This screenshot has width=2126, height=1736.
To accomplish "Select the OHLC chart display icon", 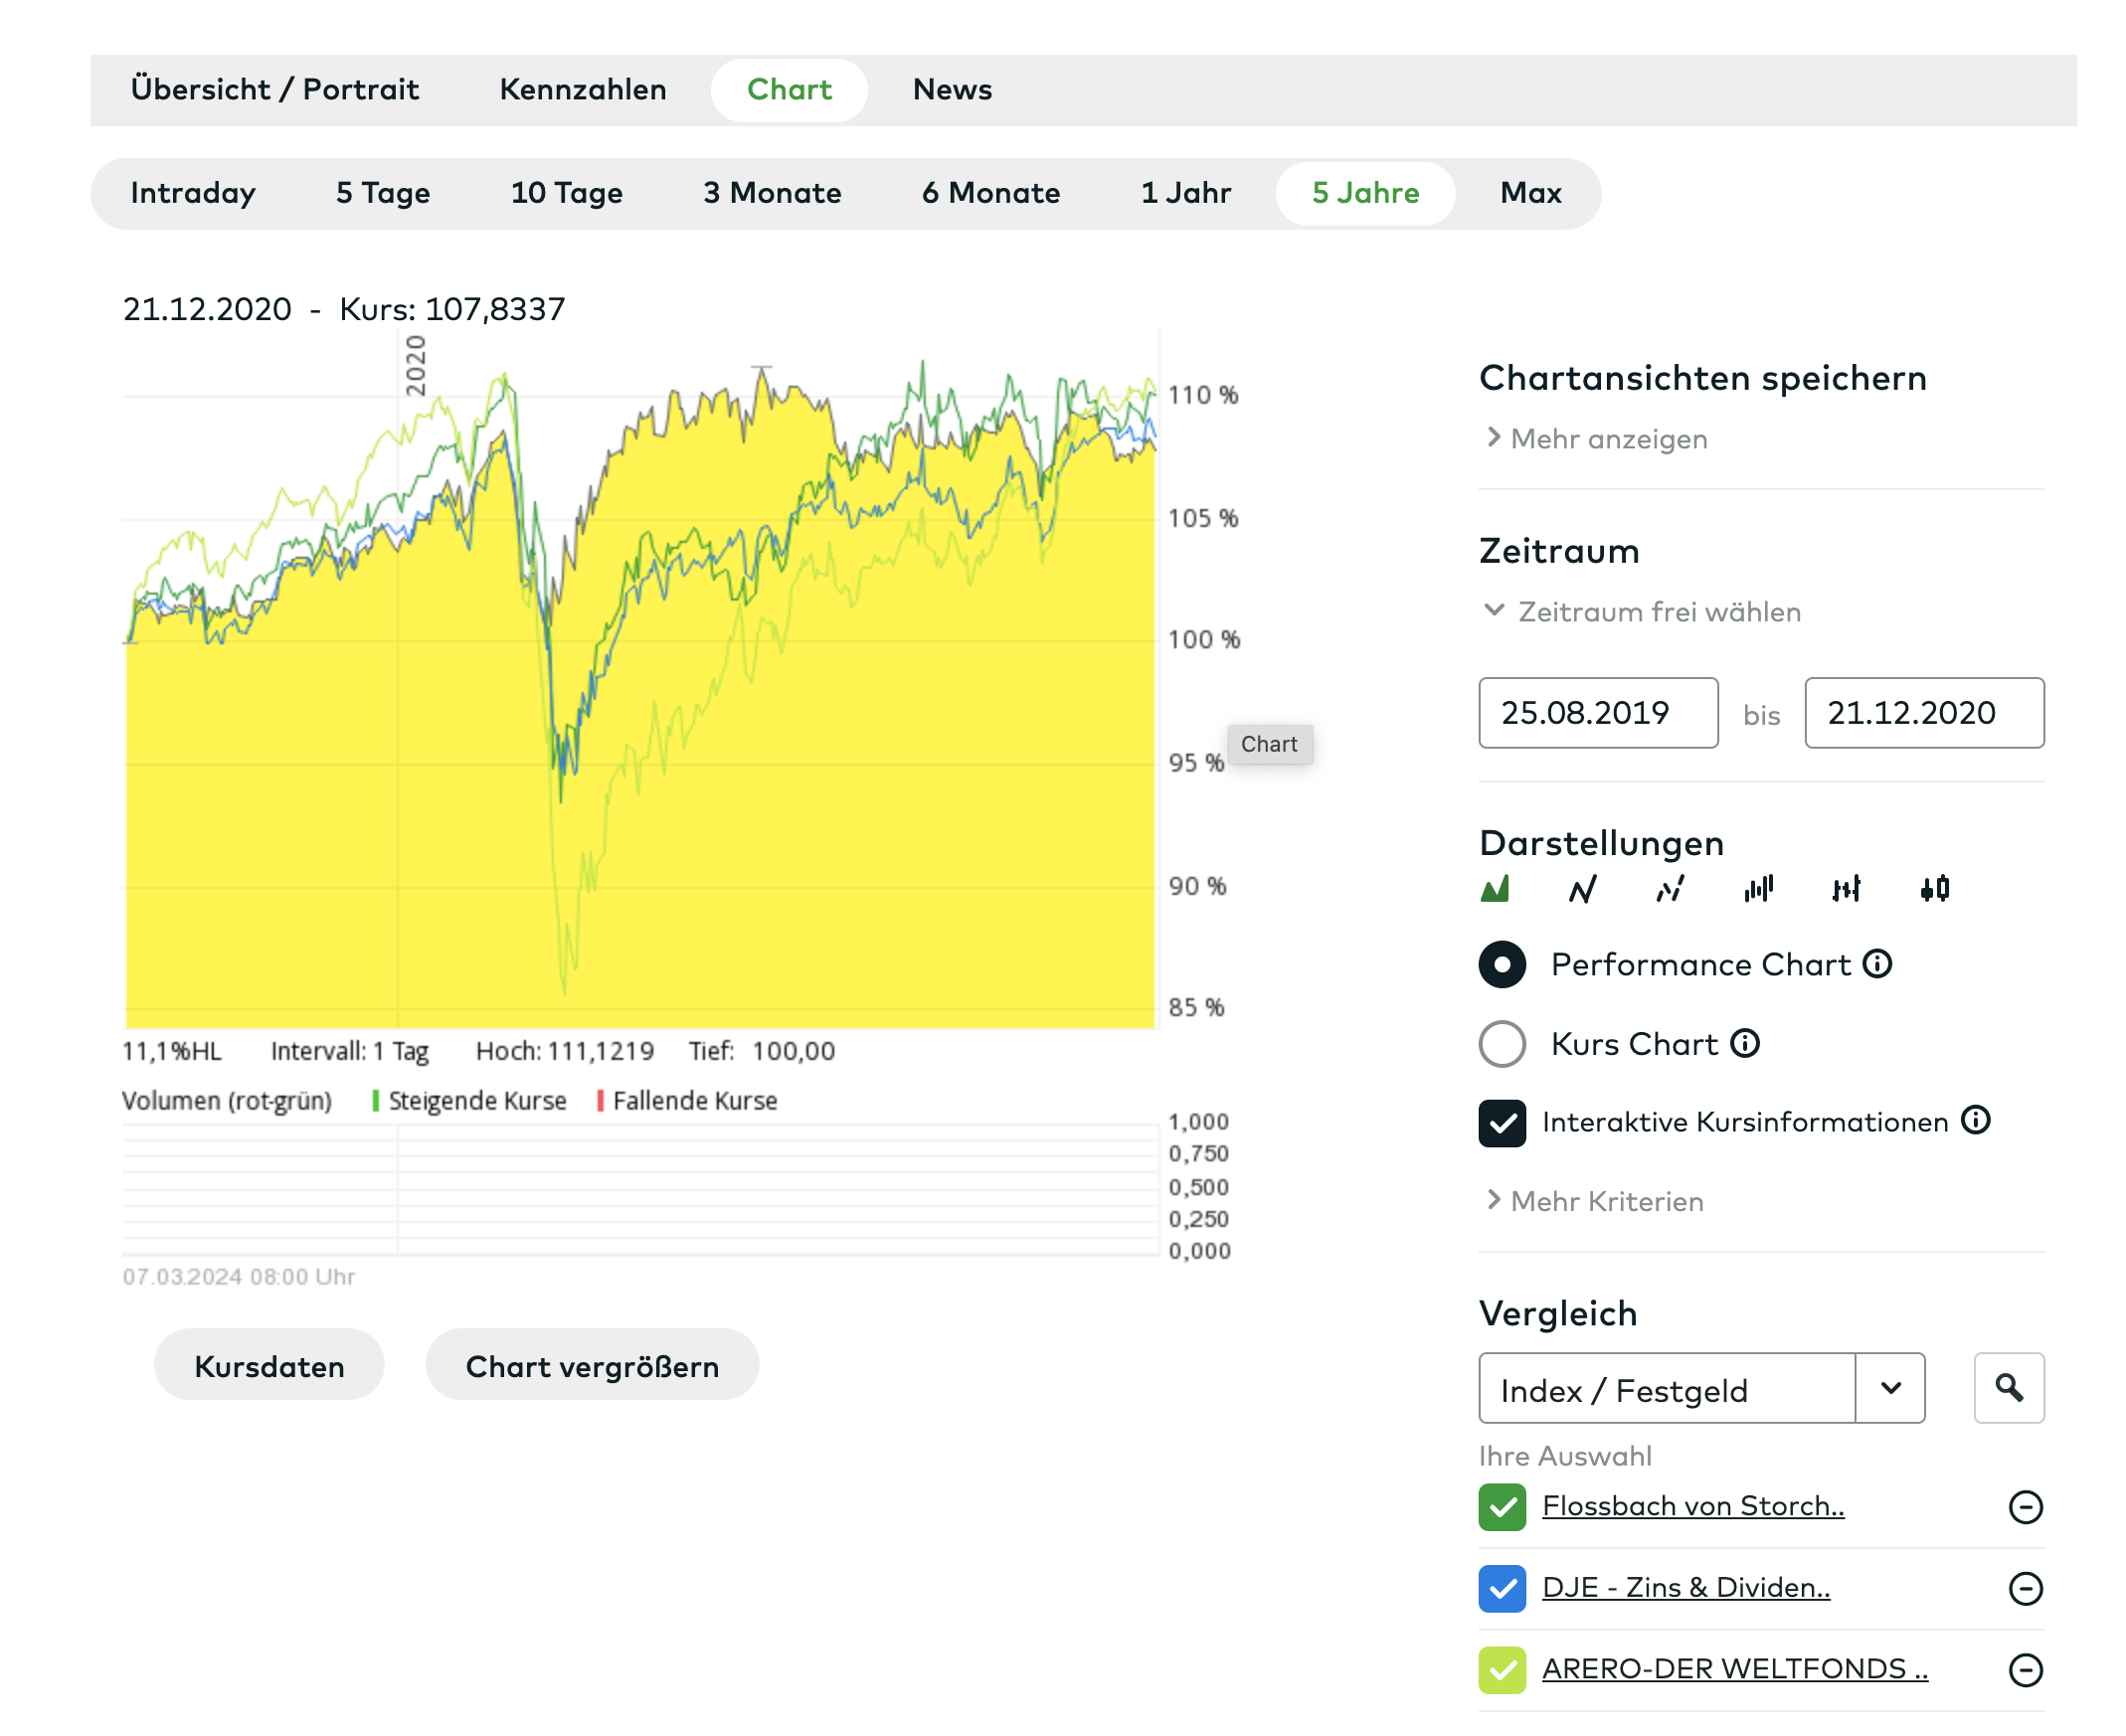I will pyautogui.click(x=1846, y=889).
